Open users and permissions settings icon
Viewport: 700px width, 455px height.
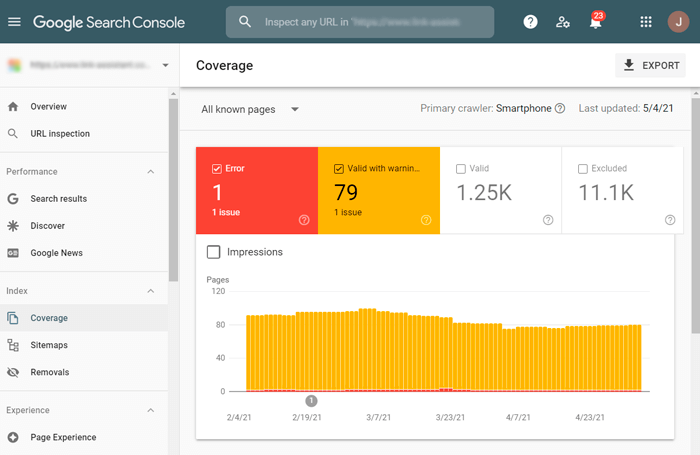562,22
